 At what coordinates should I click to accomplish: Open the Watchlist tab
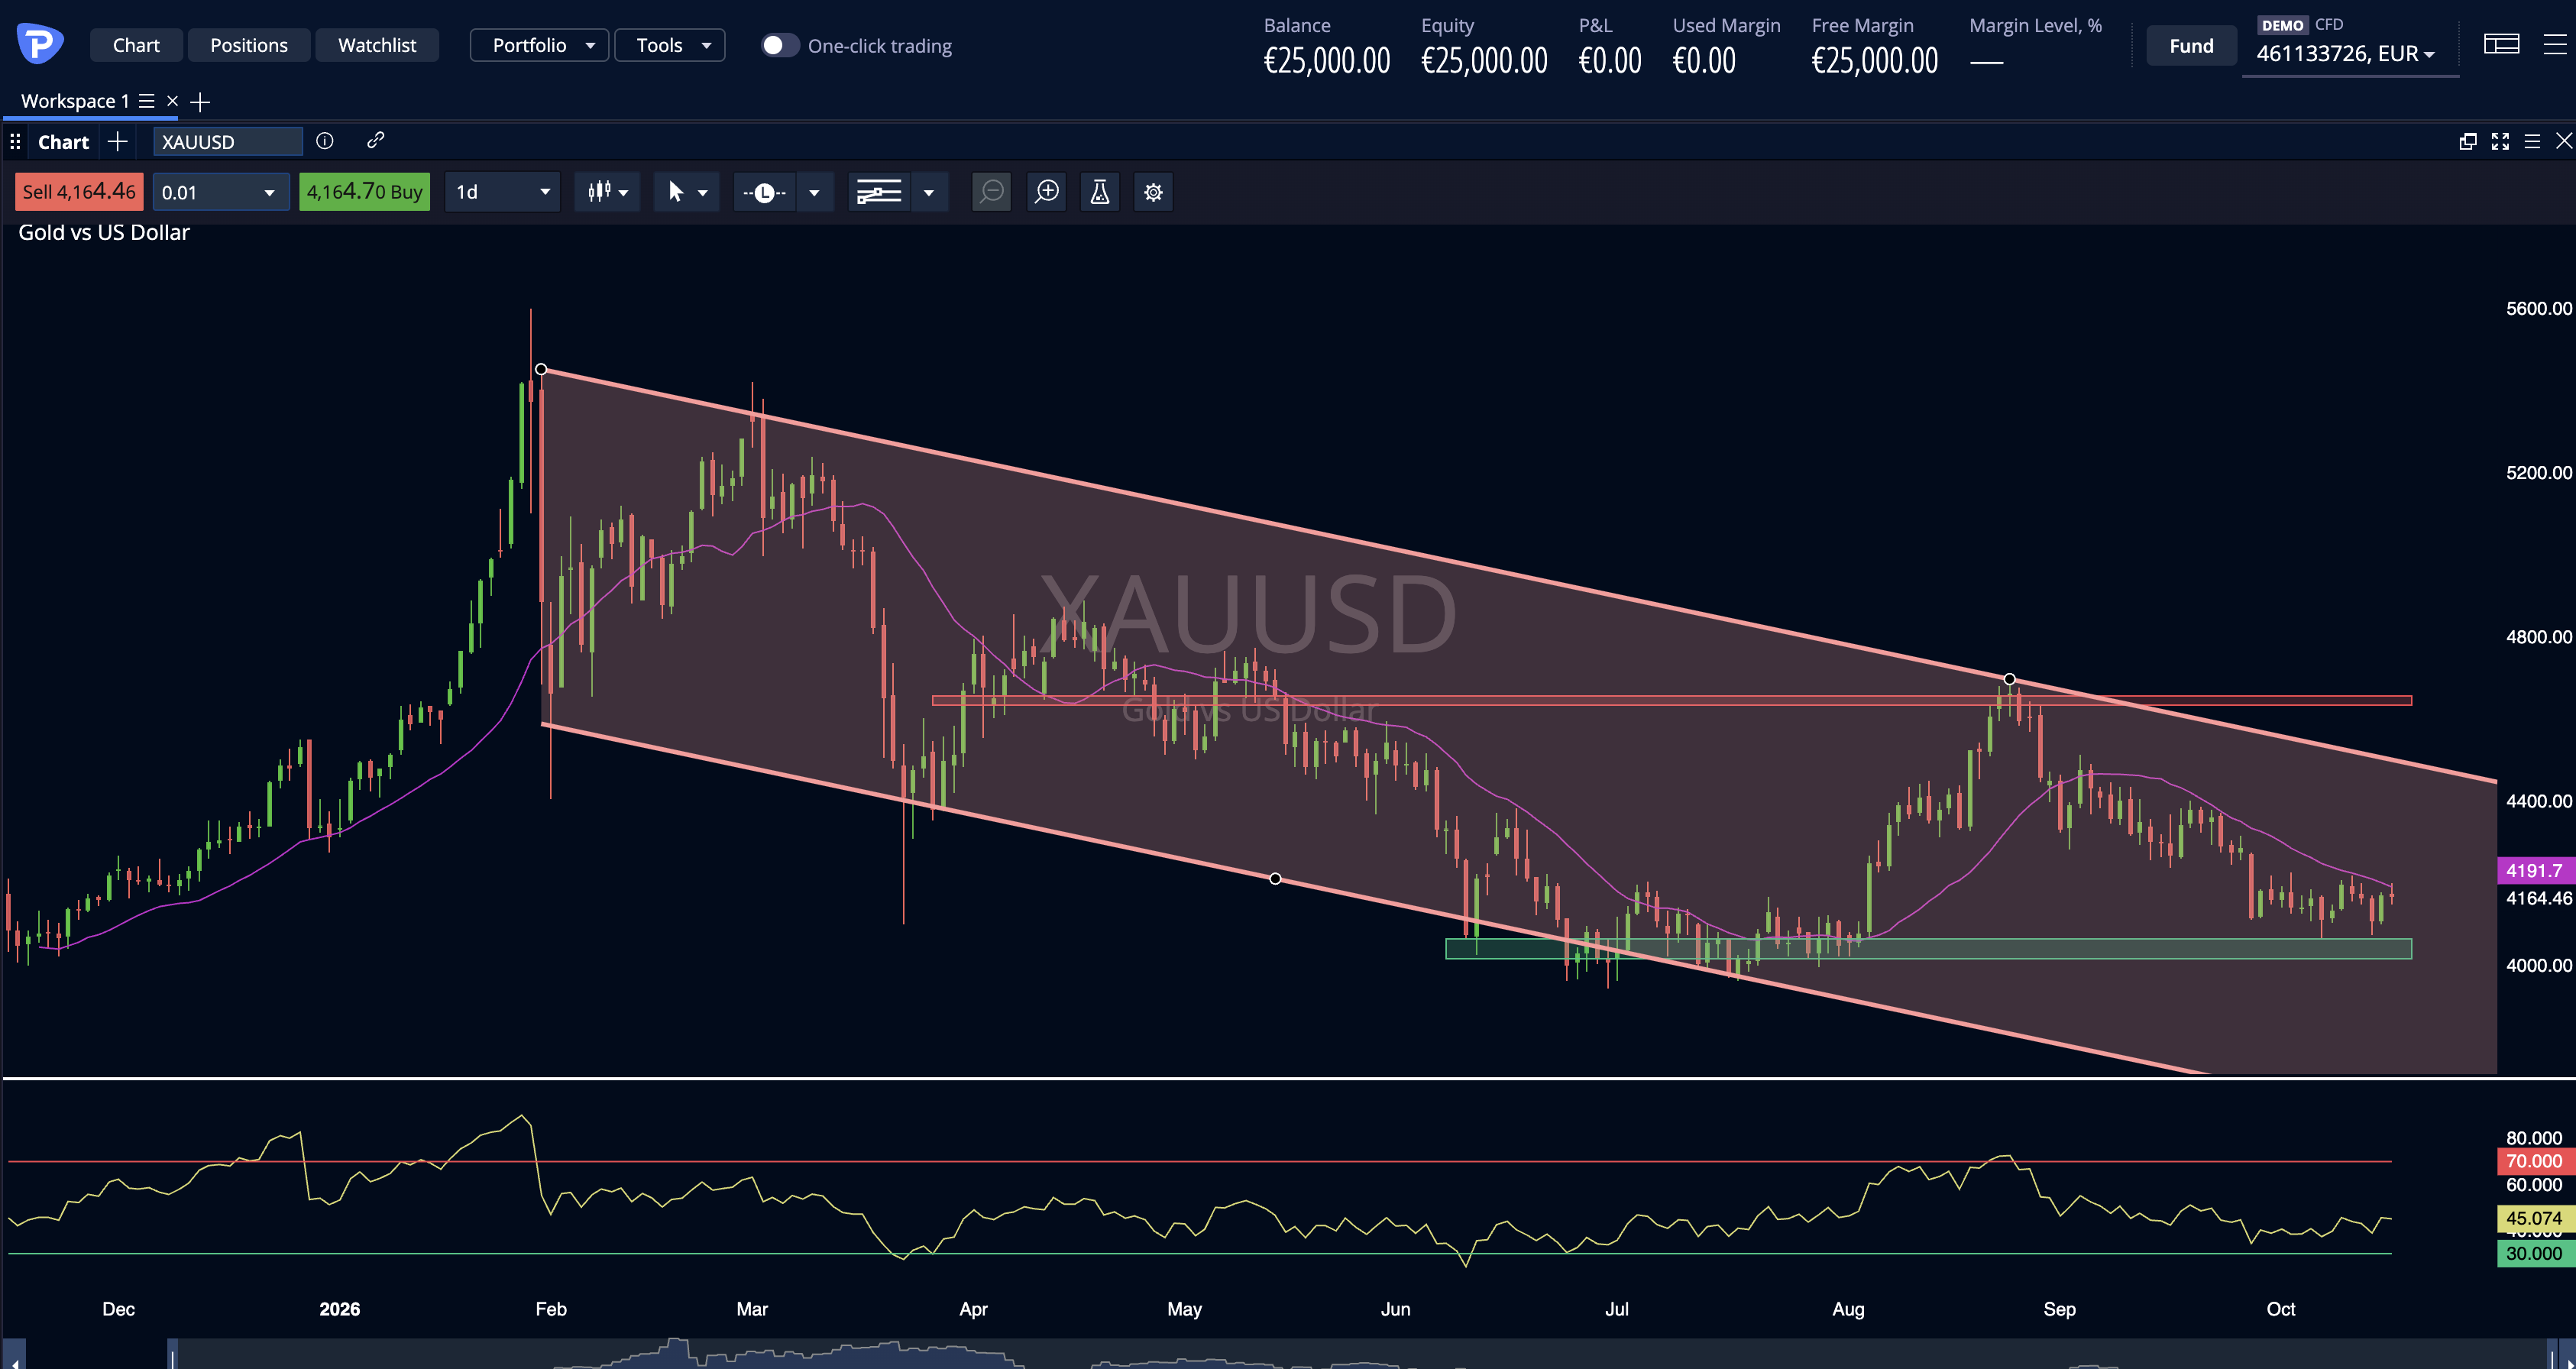pos(377,45)
